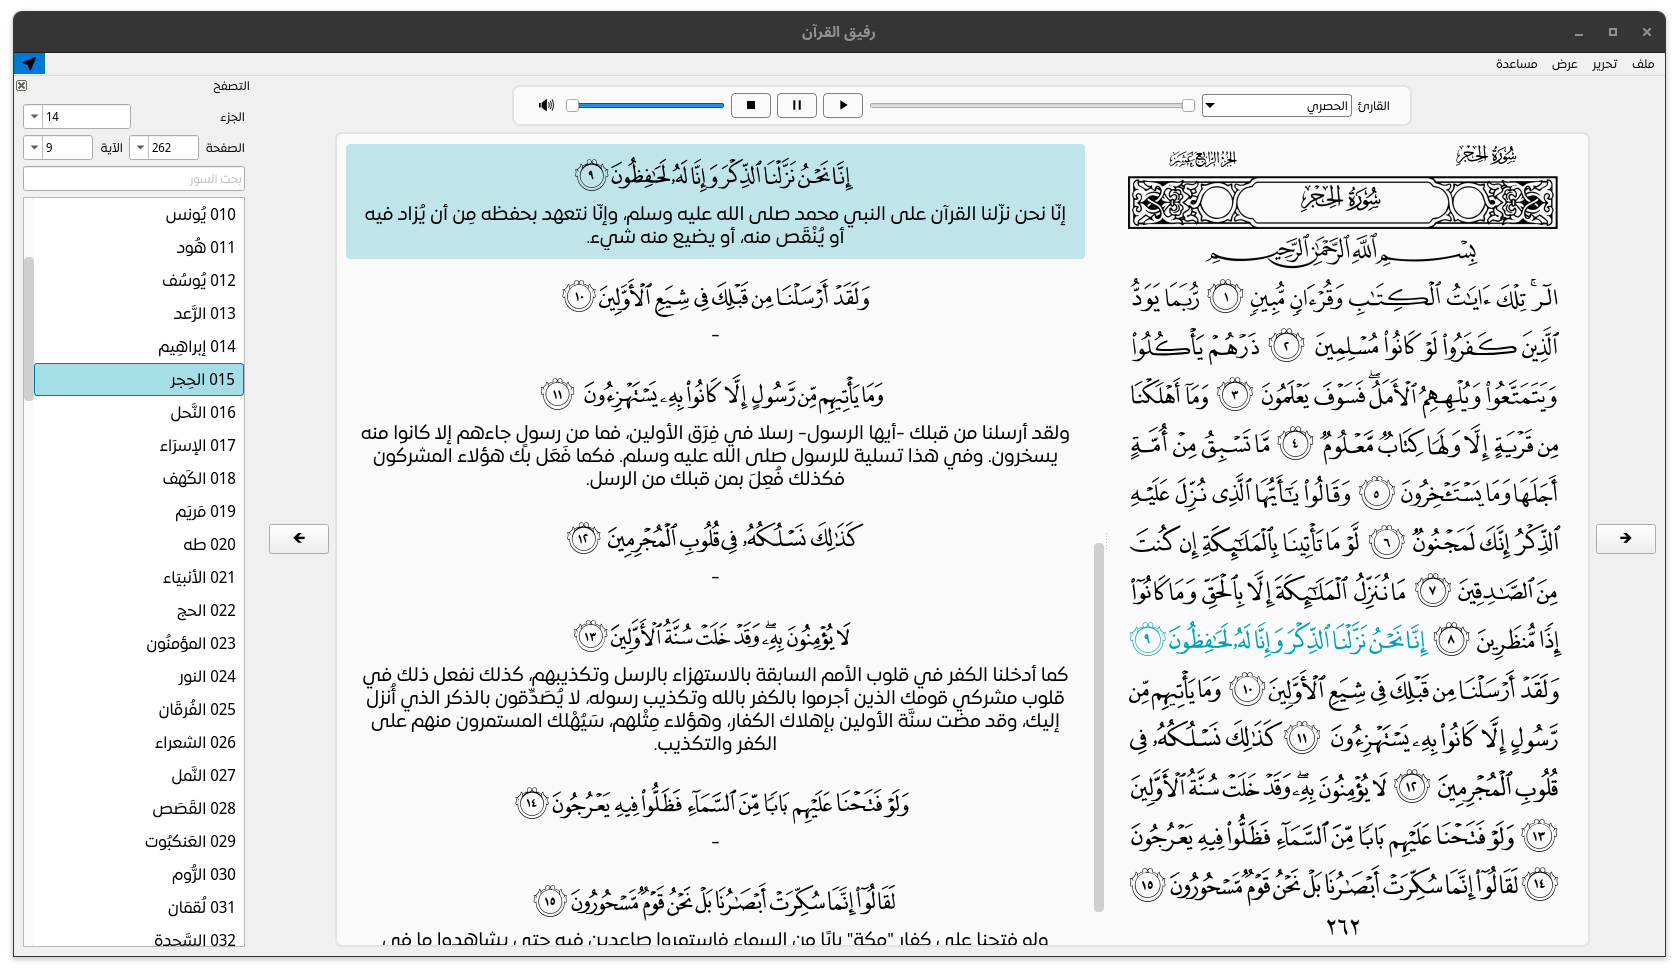Select surah 021 الأنبيَاء in list
The height and width of the screenshot is (973, 1679).
139,577
